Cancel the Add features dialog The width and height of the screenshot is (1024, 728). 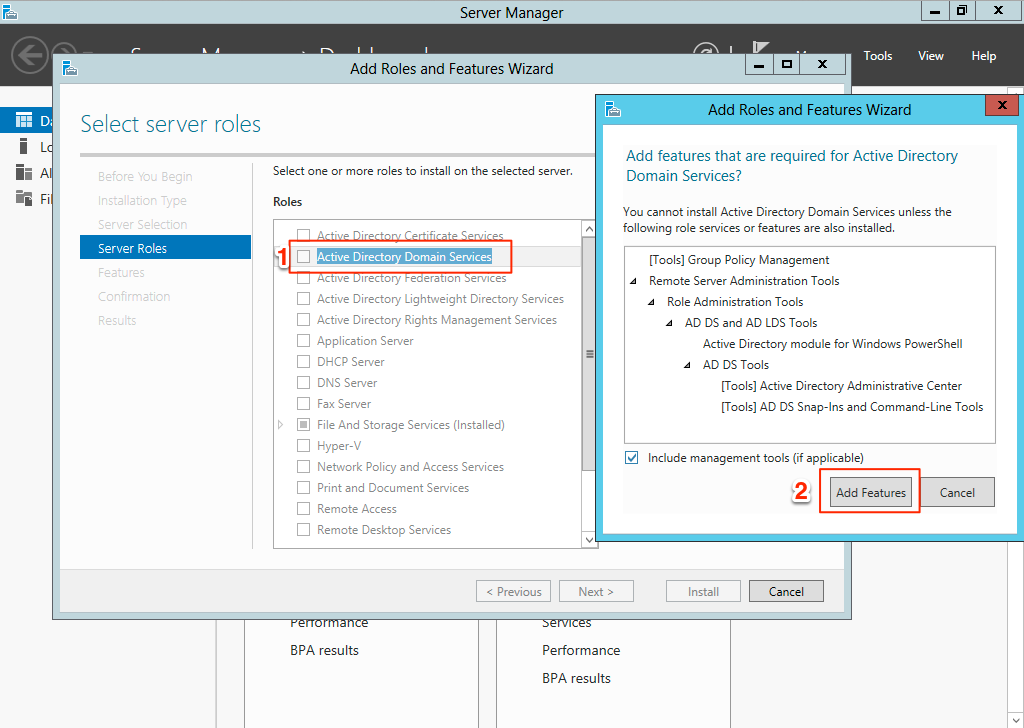(957, 492)
